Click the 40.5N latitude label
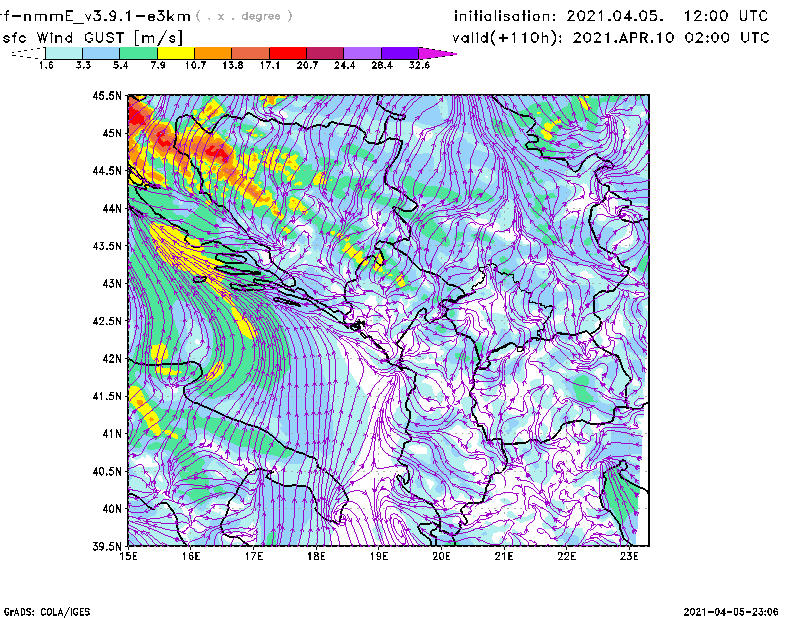800x618 pixels. (x=107, y=471)
